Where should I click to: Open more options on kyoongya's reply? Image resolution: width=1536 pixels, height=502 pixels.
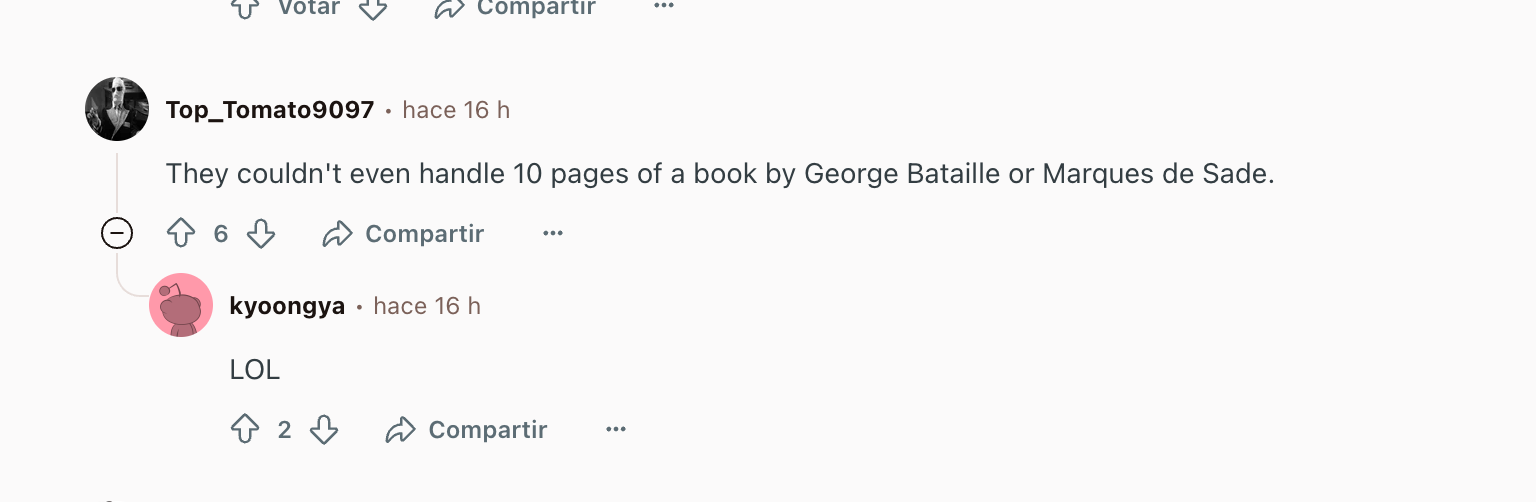(616, 430)
